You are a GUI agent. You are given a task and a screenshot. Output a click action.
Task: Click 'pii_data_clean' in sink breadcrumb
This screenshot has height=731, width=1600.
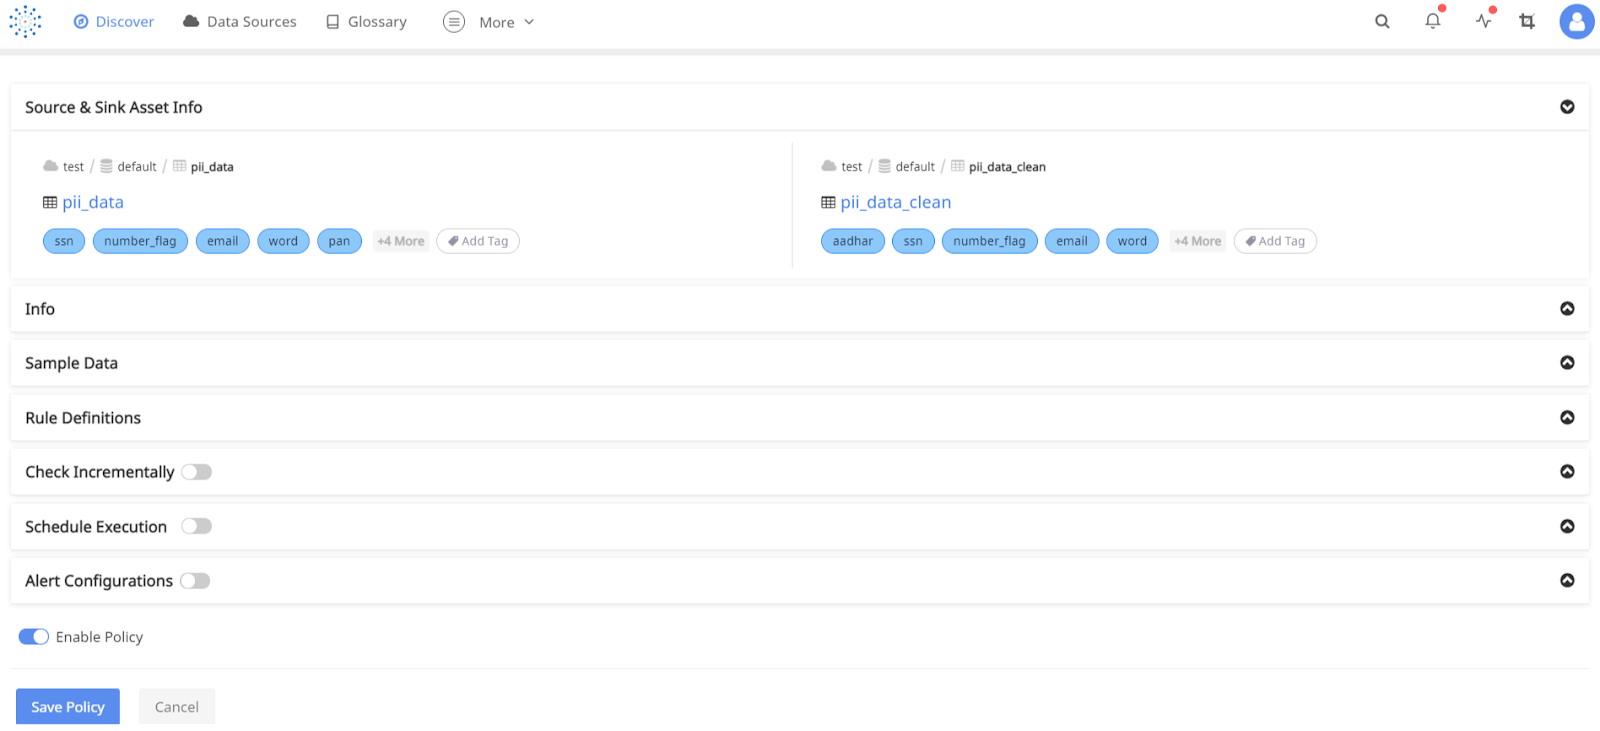[1007, 167]
